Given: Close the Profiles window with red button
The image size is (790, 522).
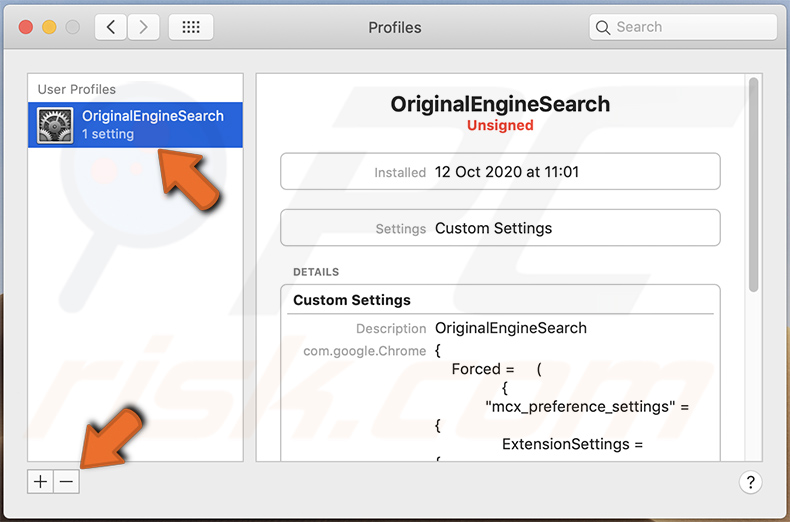Looking at the screenshot, I should pos(26,27).
